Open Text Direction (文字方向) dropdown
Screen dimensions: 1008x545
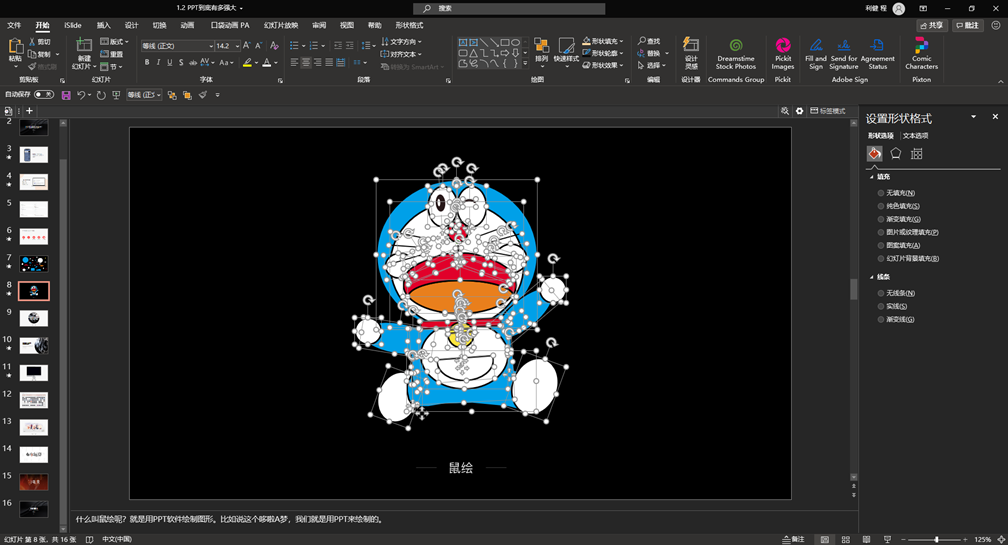pos(401,42)
